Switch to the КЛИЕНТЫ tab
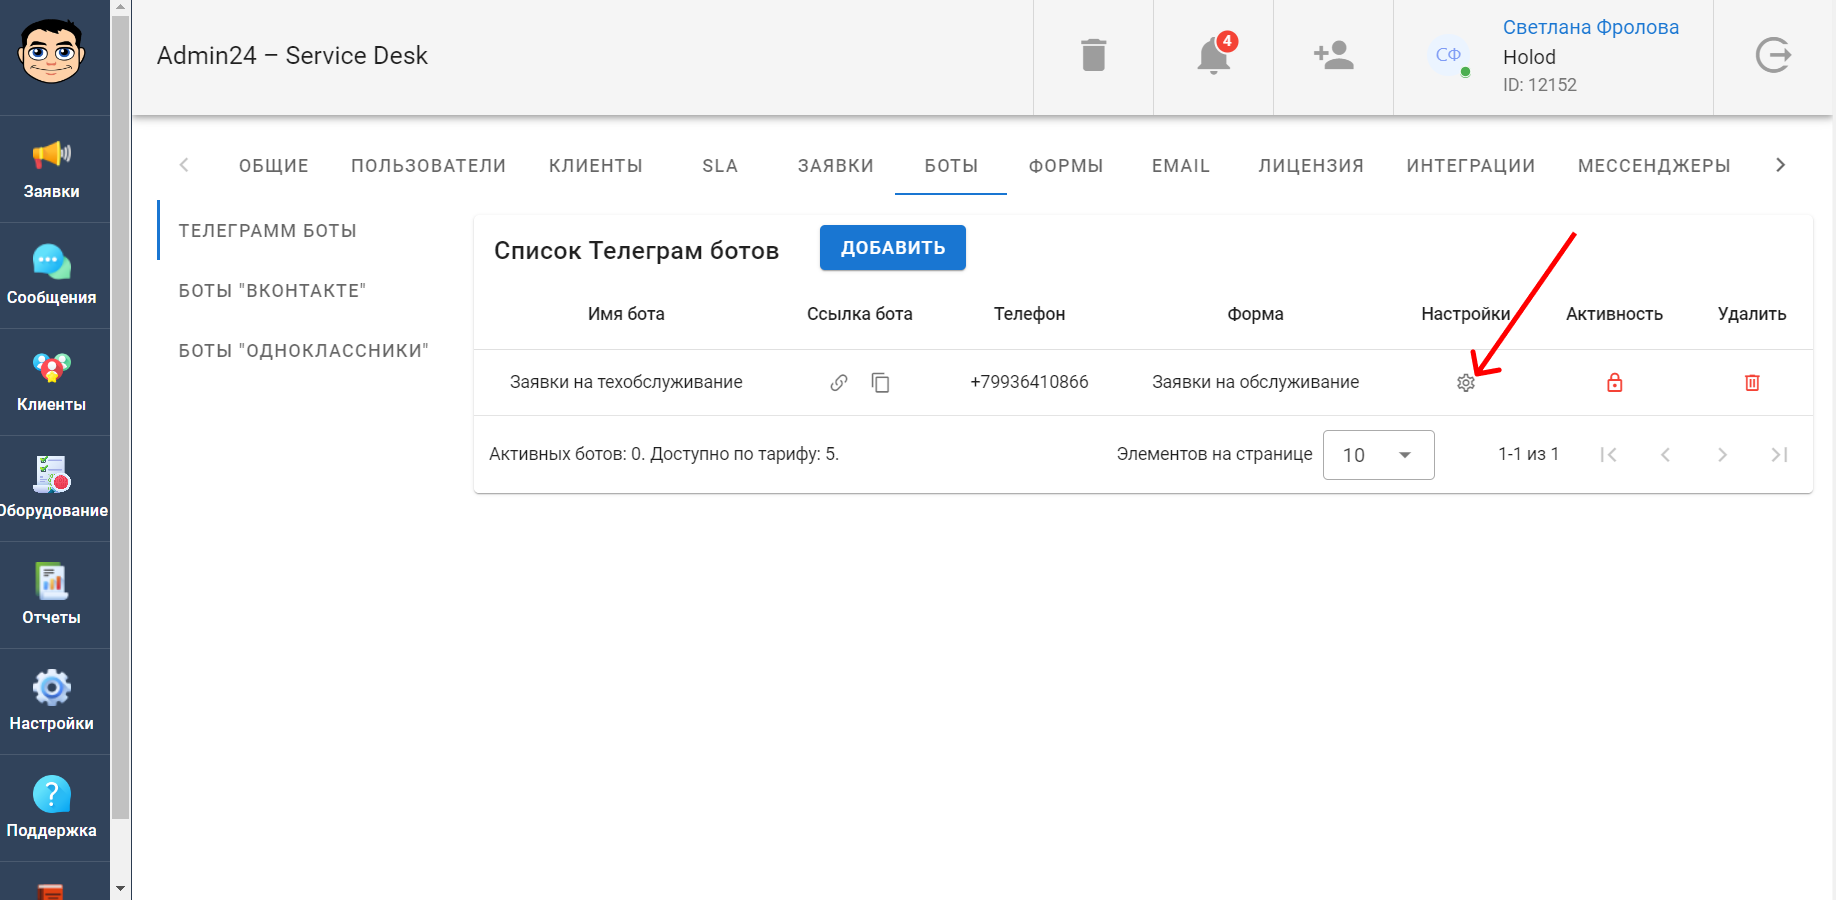 tap(596, 166)
